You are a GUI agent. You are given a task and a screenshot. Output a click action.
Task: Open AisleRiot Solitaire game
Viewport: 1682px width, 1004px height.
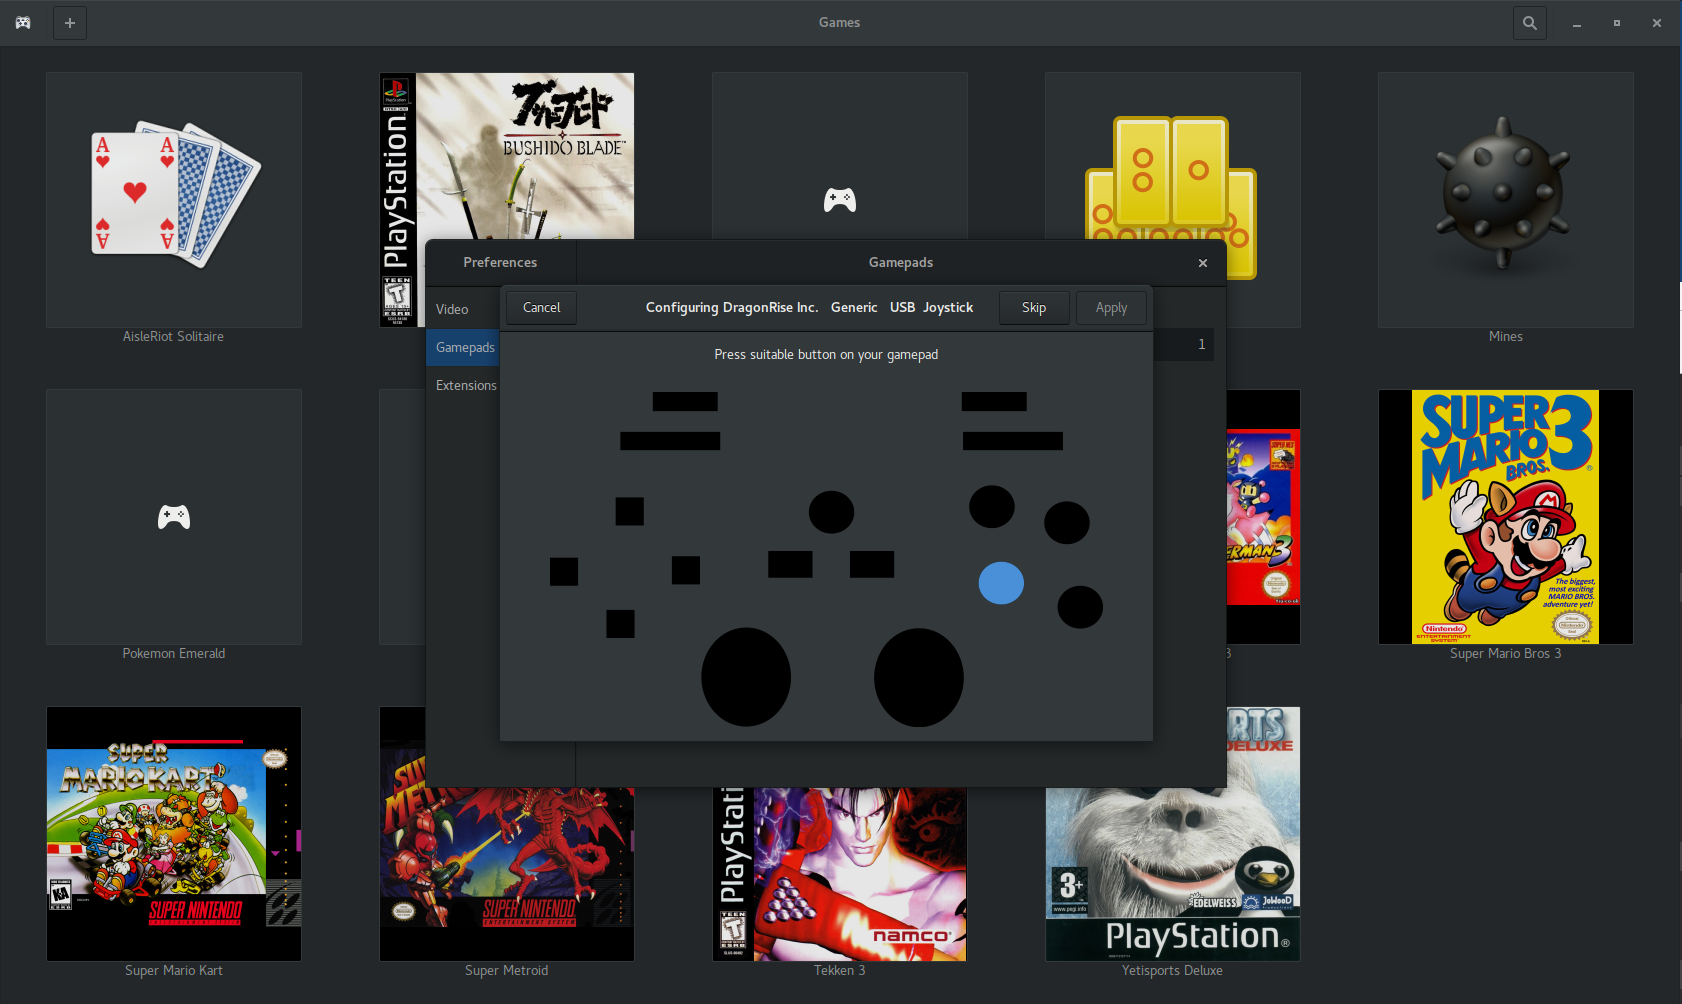[174, 199]
